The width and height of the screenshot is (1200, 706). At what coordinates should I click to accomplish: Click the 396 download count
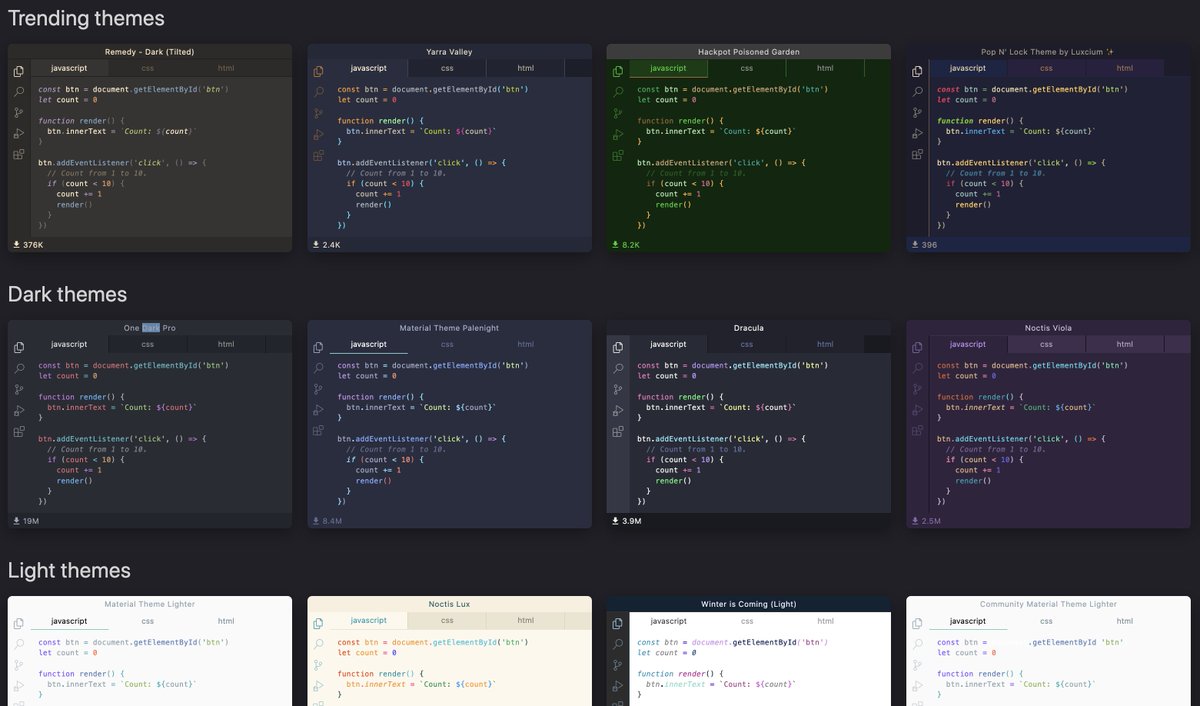click(x=929, y=245)
